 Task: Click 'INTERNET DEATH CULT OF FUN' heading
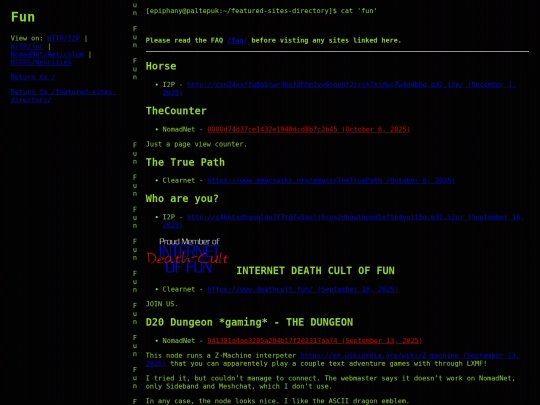tap(315, 271)
